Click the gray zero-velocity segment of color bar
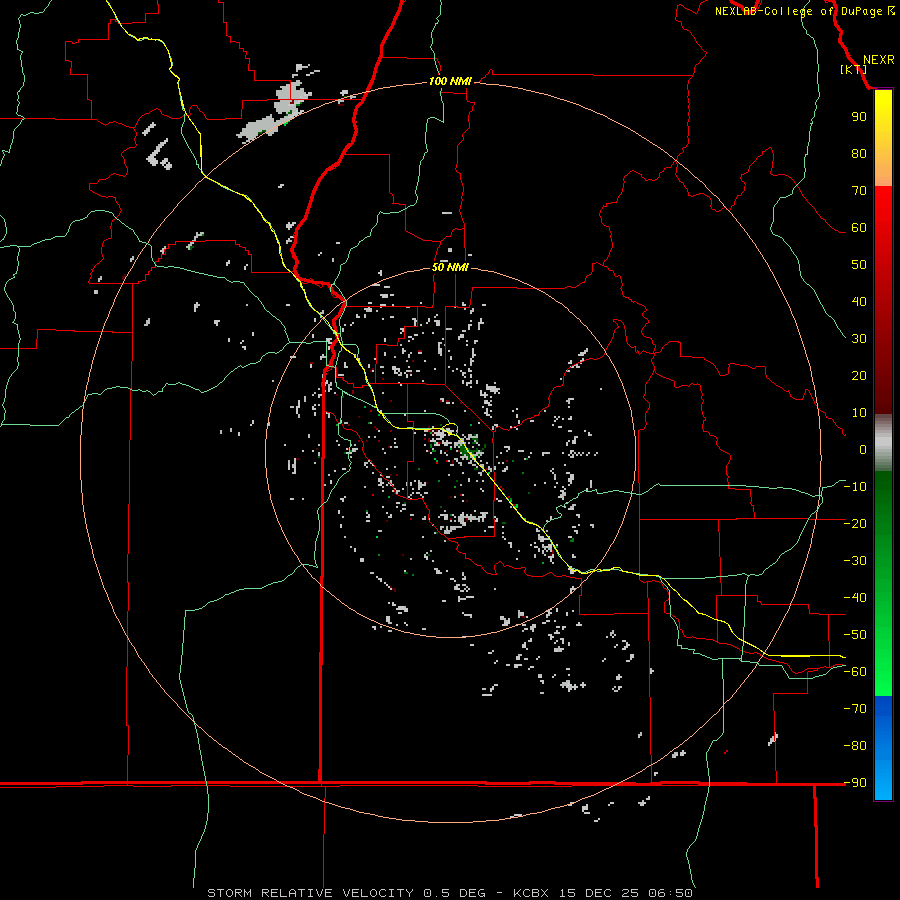900x900 pixels. (x=883, y=443)
